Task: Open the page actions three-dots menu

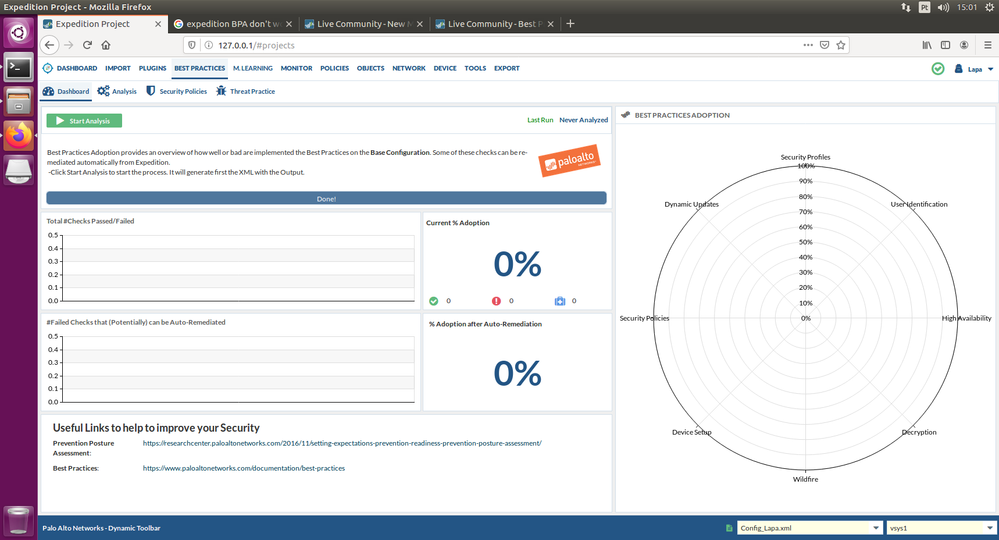Action: point(808,45)
